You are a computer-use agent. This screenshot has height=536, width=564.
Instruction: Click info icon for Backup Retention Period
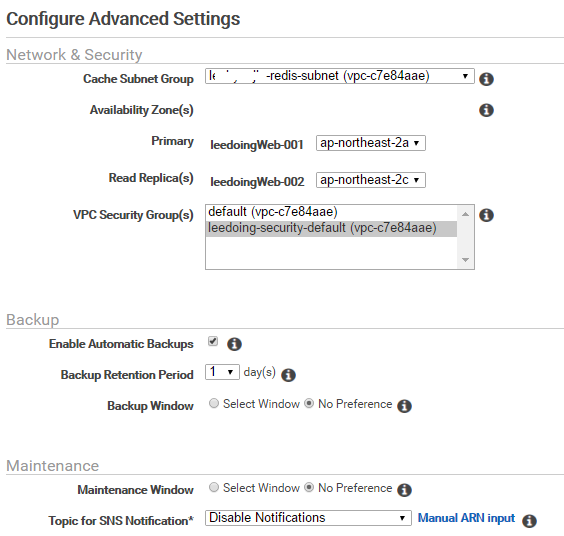tap(288, 375)
